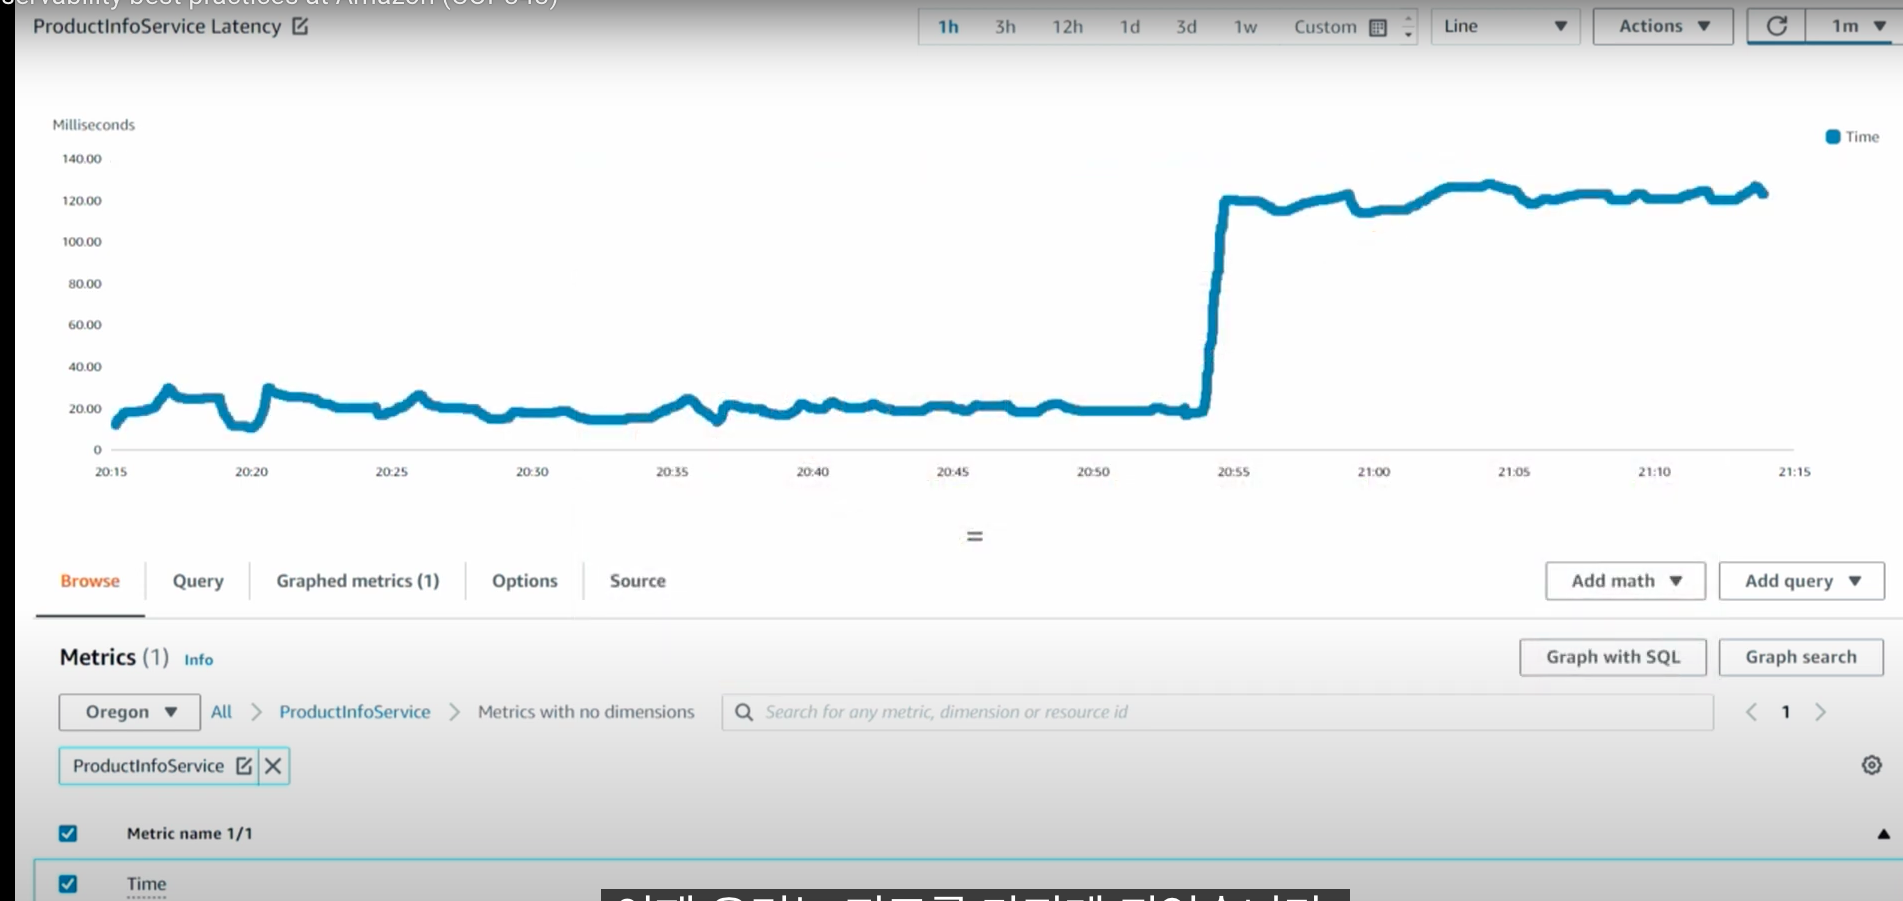Open the Line graph type dropdown
This screenshot has height=901, width=1903.
point(1505,27)
